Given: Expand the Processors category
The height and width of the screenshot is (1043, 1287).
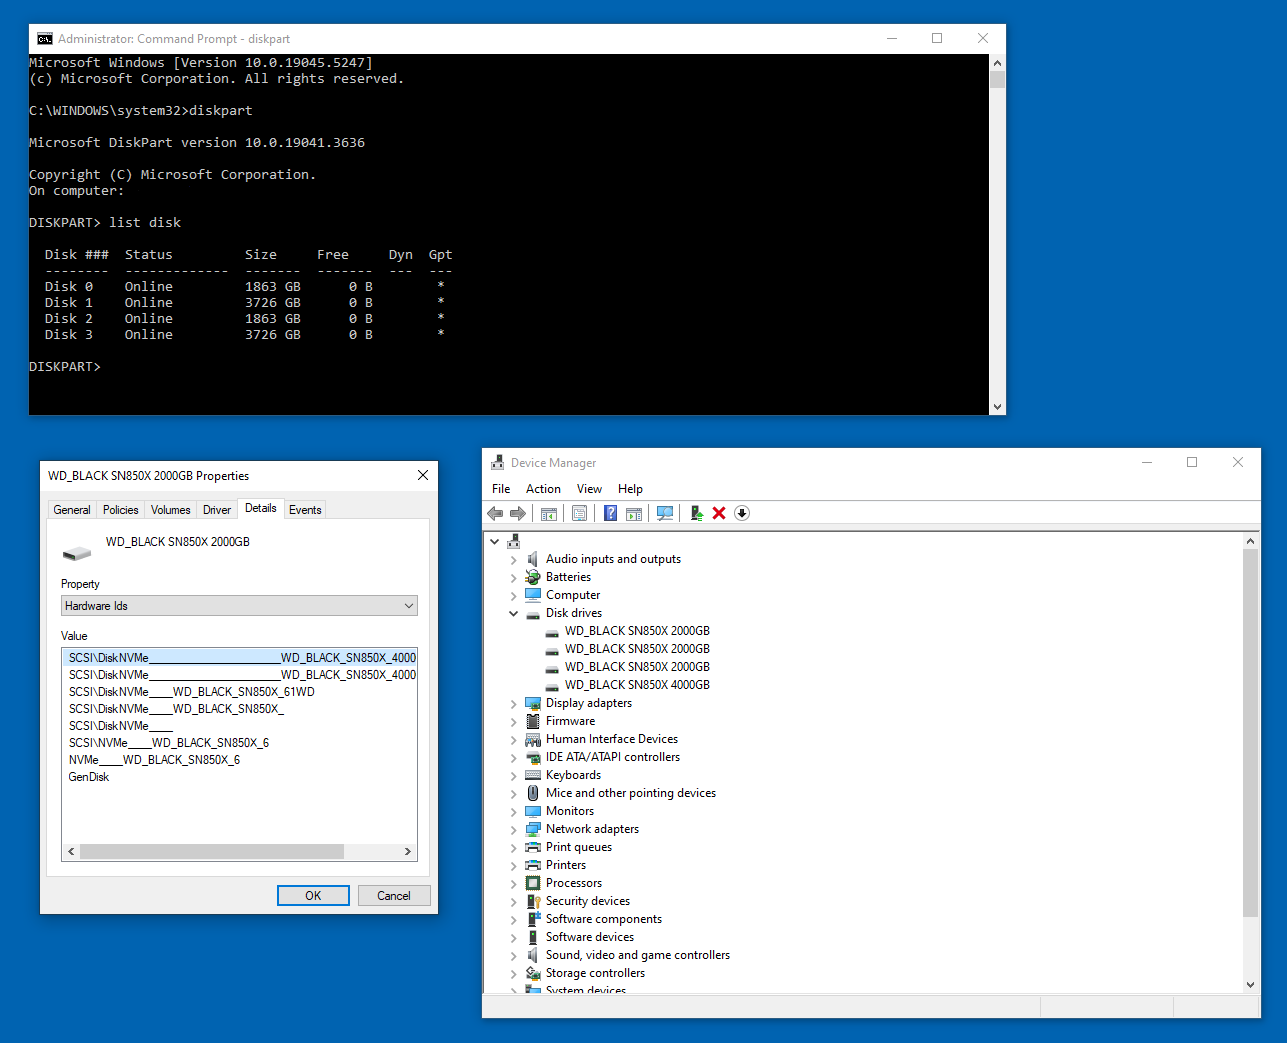Looking at the screenshot, I should point(513,883).
